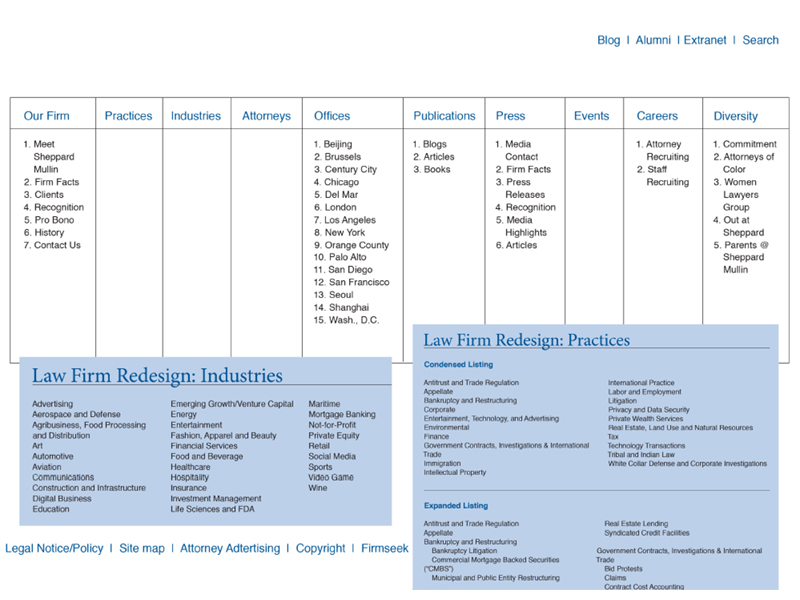Go to the Site map footer link
This screenshot has height=600, width=800.
pyautogui.click(x=142, y=548)
